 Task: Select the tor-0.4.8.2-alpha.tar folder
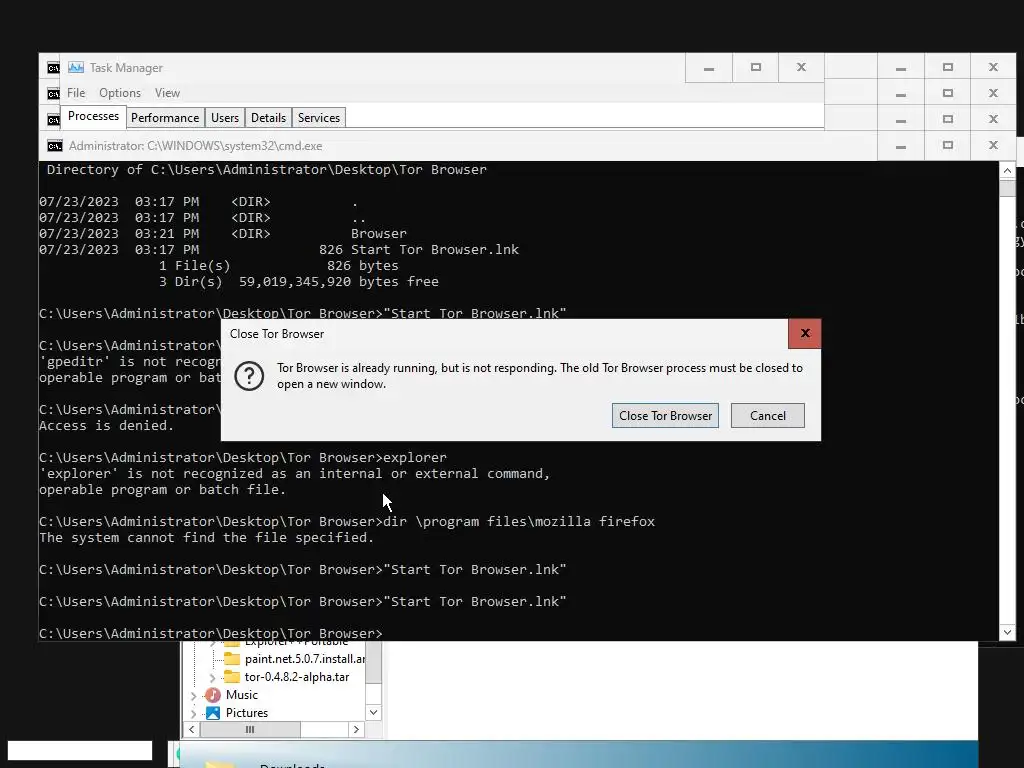coord(296,677)
